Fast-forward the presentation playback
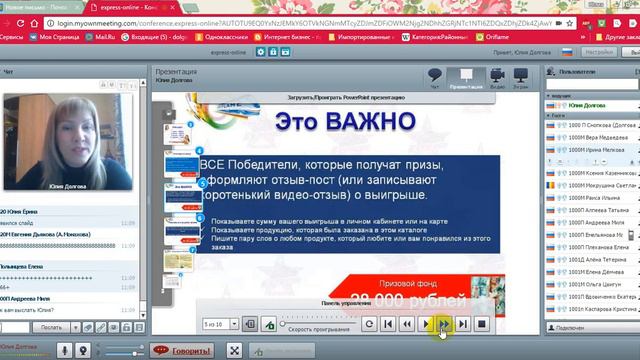Viewport: 640px width, 360px height. click(x=444, y=324)
